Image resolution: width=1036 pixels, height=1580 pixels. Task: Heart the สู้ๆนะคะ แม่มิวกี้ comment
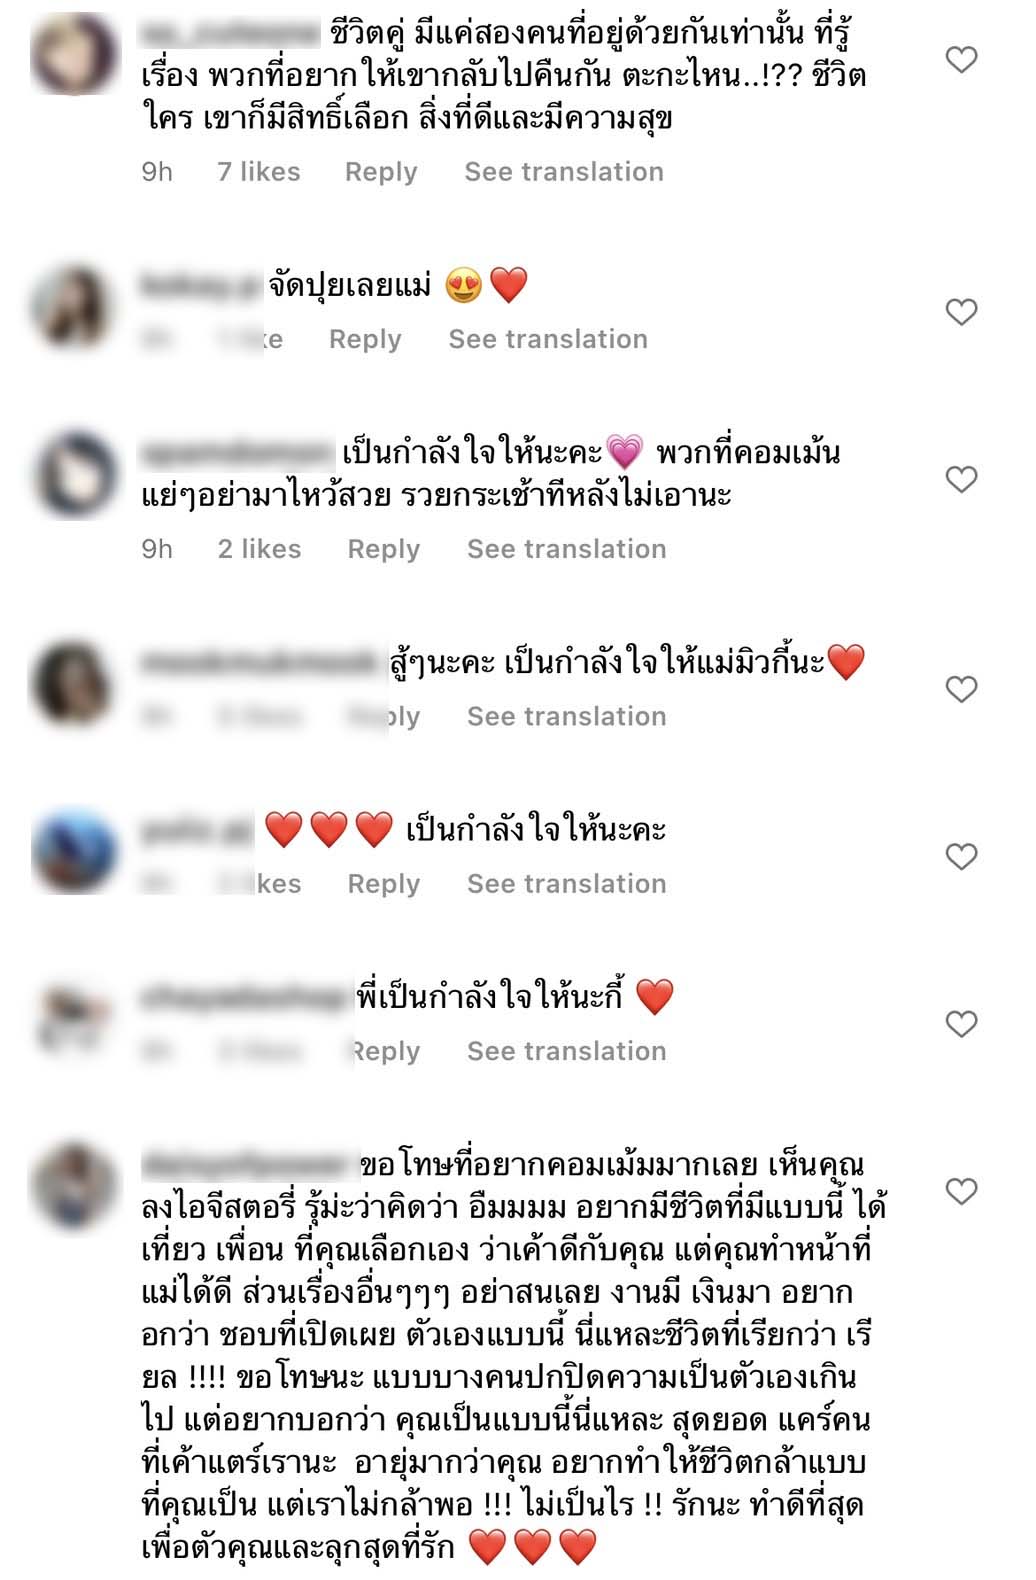pyautogui.click(x=961, y=689)
